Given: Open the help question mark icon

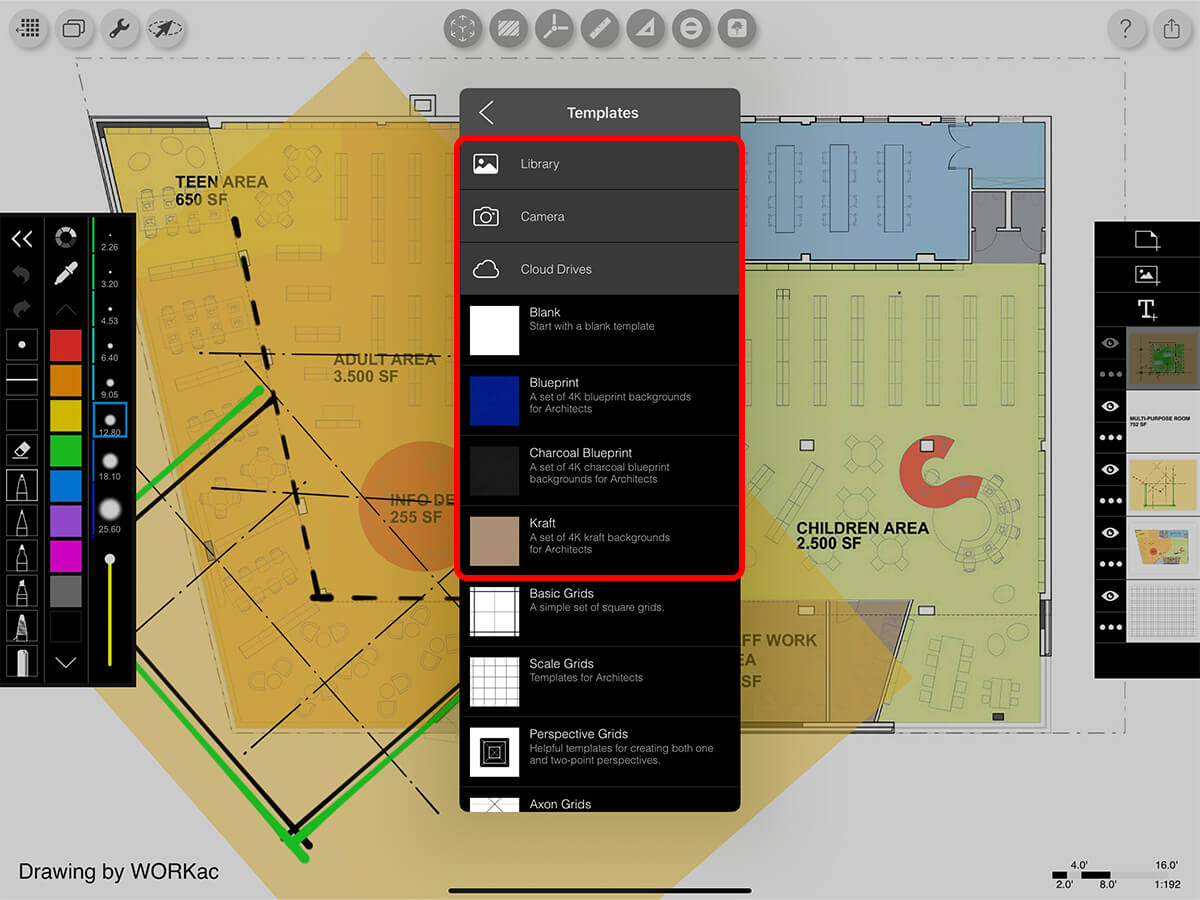Looking at the screenshot, I should pyautogui.click(x=1126, y=29).
